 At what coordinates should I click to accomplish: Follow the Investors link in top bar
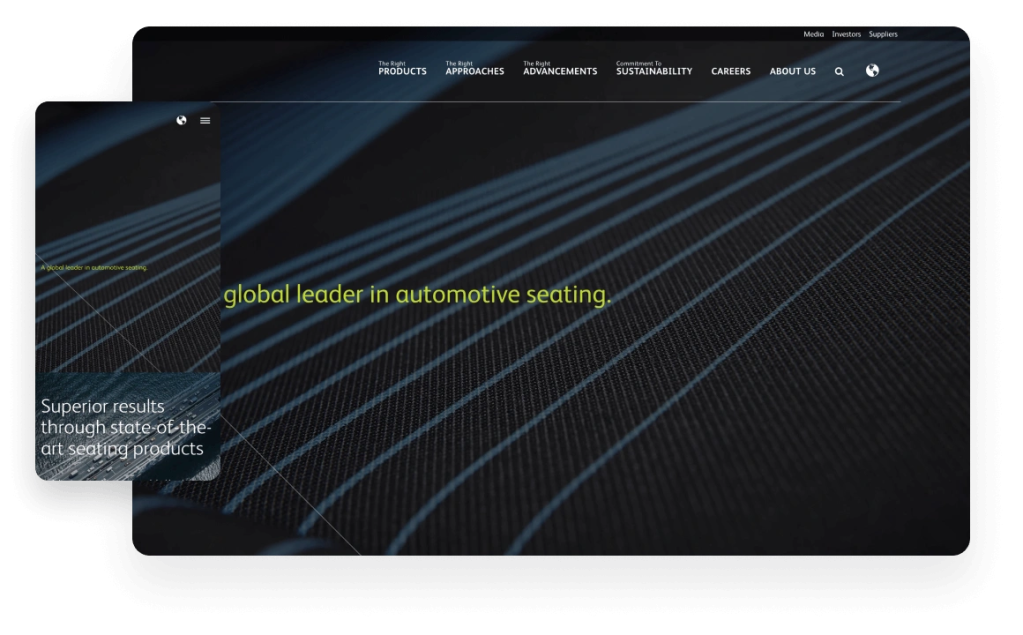tap(846, 34)
